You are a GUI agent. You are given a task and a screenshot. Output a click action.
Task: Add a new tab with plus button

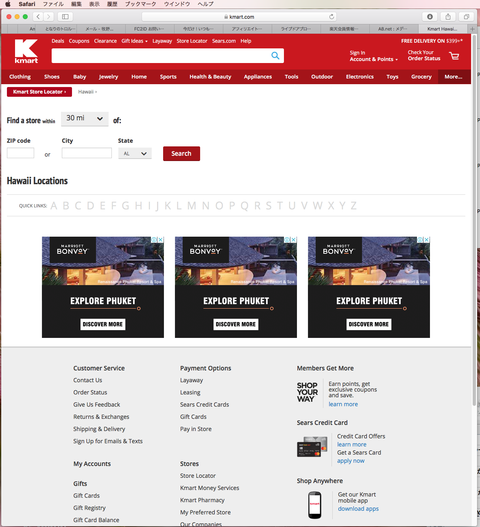472,29
